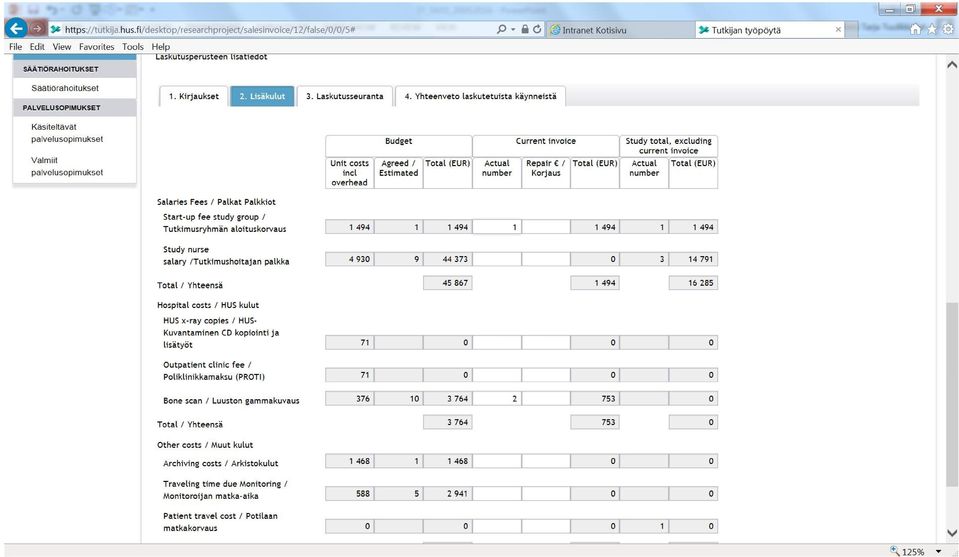Image resolution: width=959 pixels, height=557 pixels.
Task: Switch to the Intranet Kotisivu browser tab
Action: [620, 29]
